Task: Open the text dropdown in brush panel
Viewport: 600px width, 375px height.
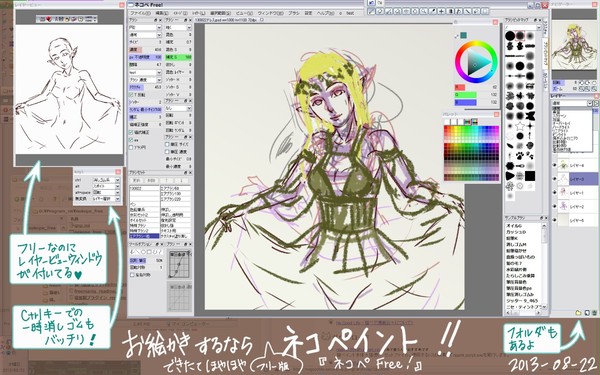Action: pyautogui.click(x=145, y=72)
